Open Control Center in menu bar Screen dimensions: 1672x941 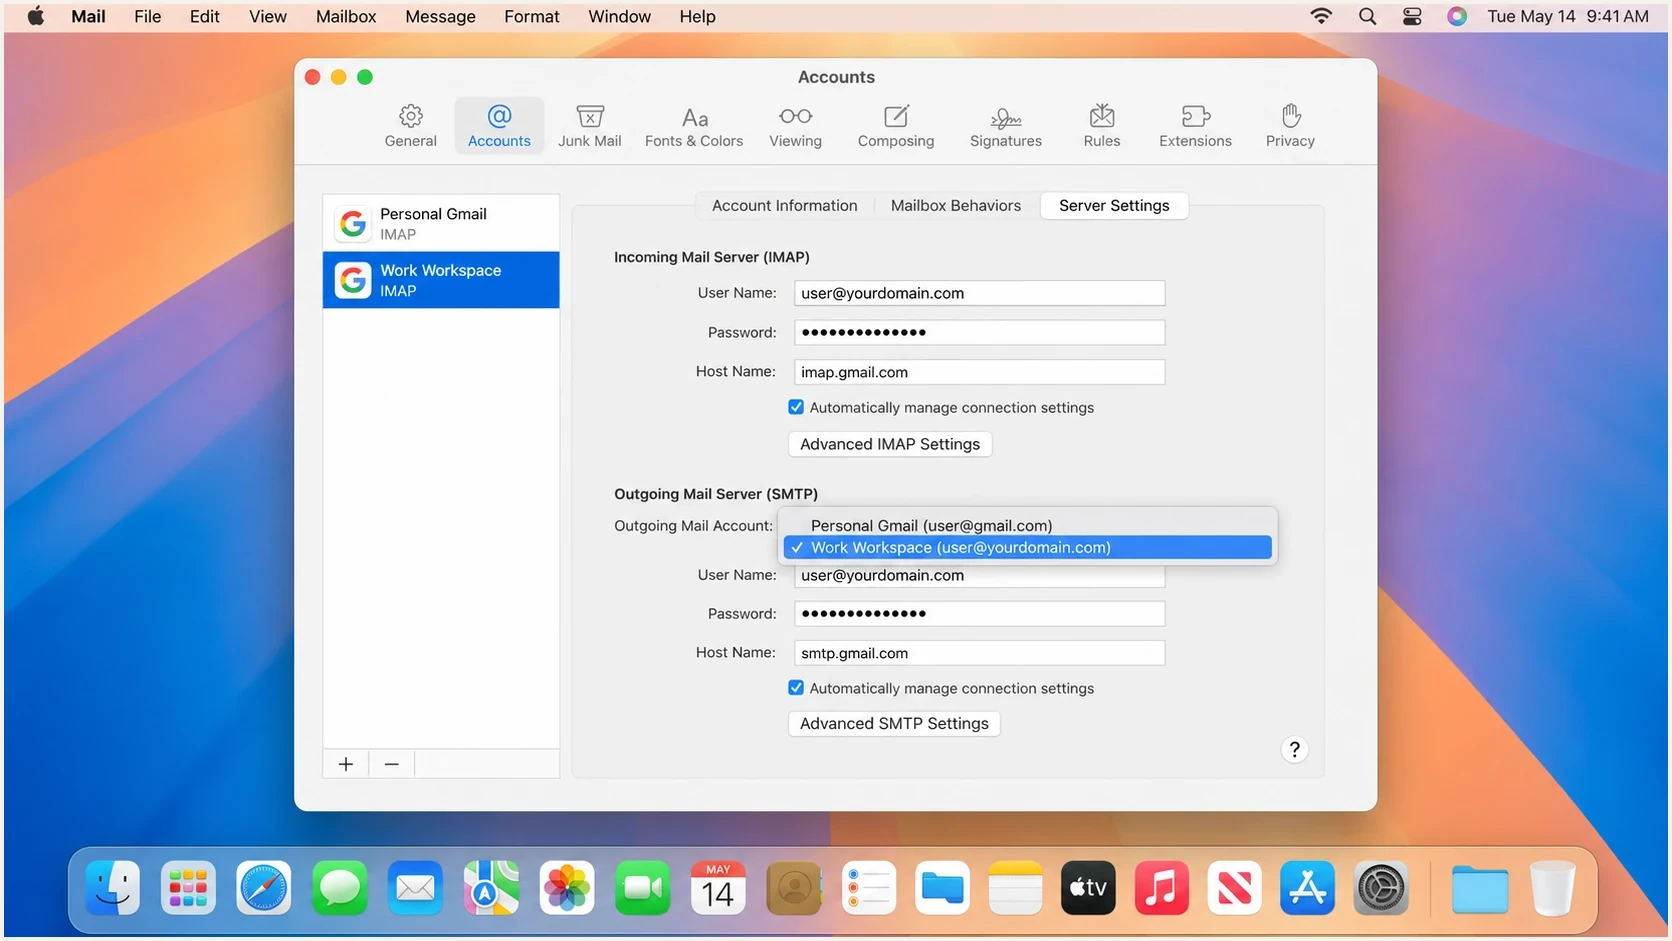click(x=1412, y=16)
